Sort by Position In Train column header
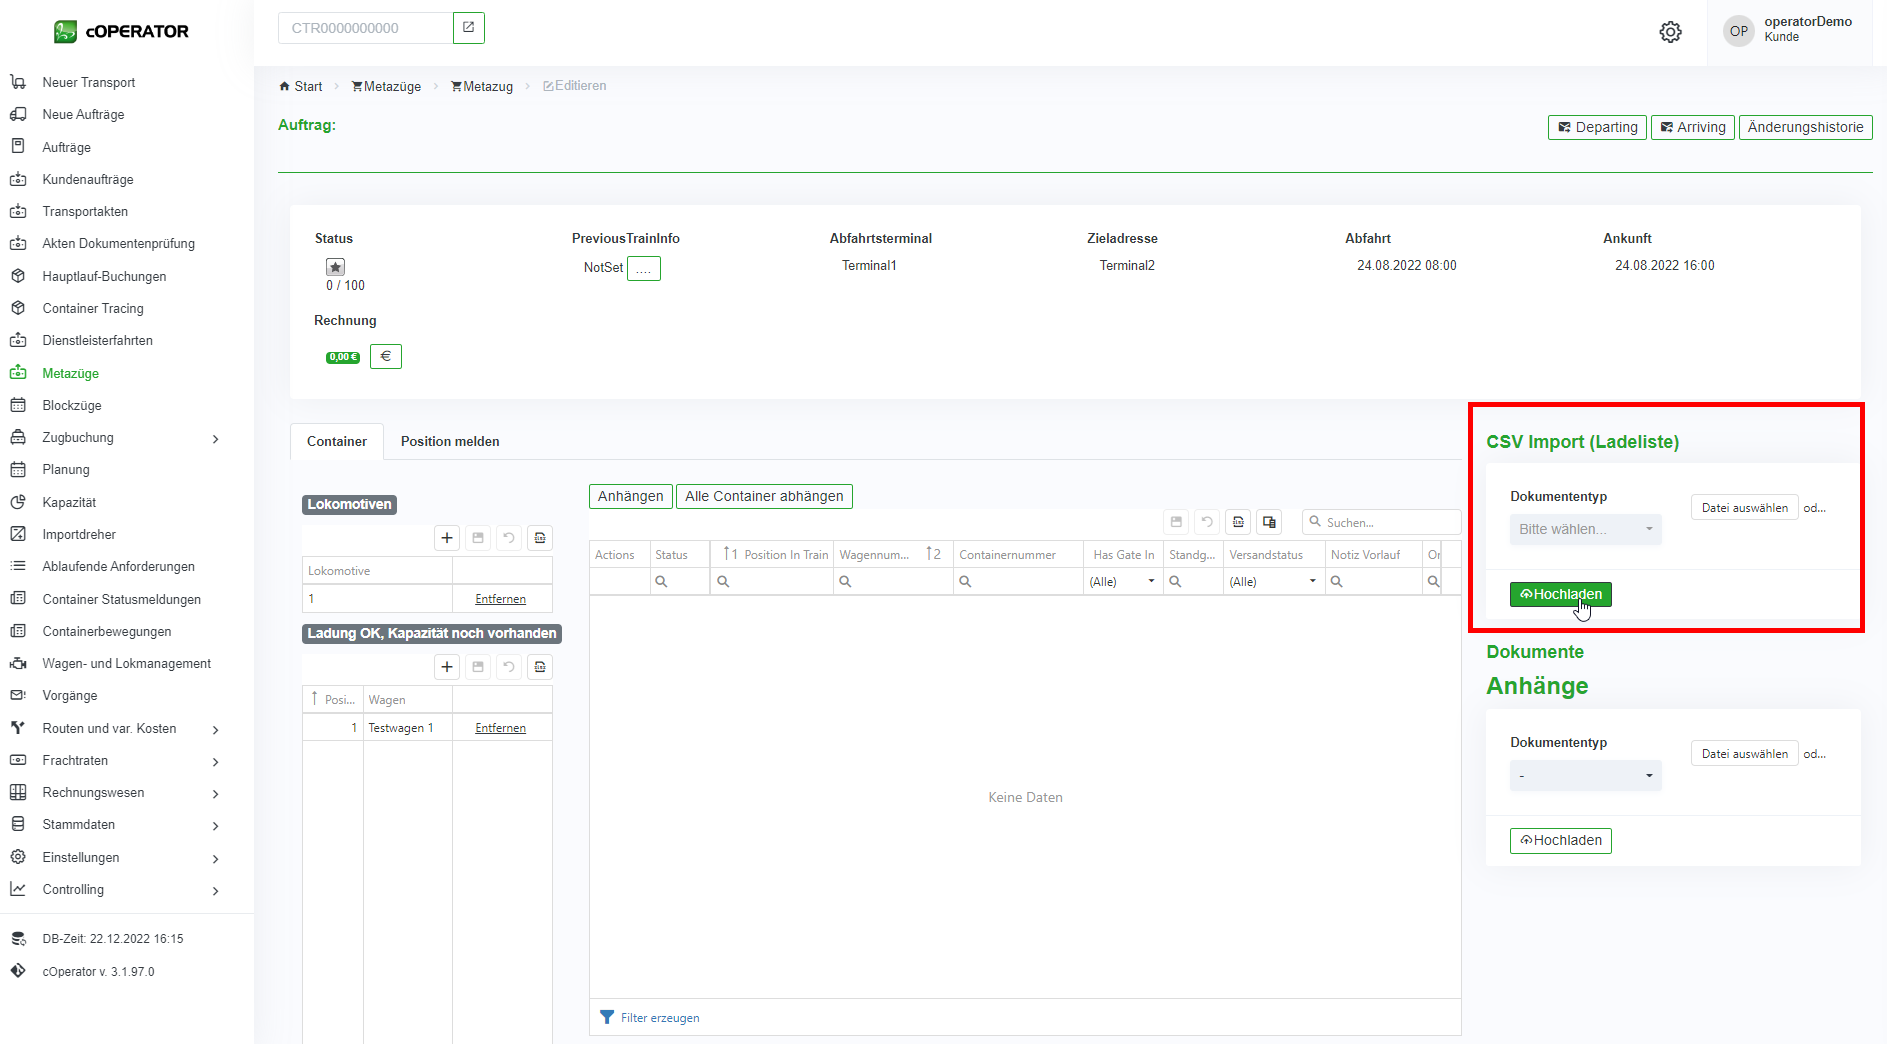The image size is (1887, 1044). pos(785,555)
